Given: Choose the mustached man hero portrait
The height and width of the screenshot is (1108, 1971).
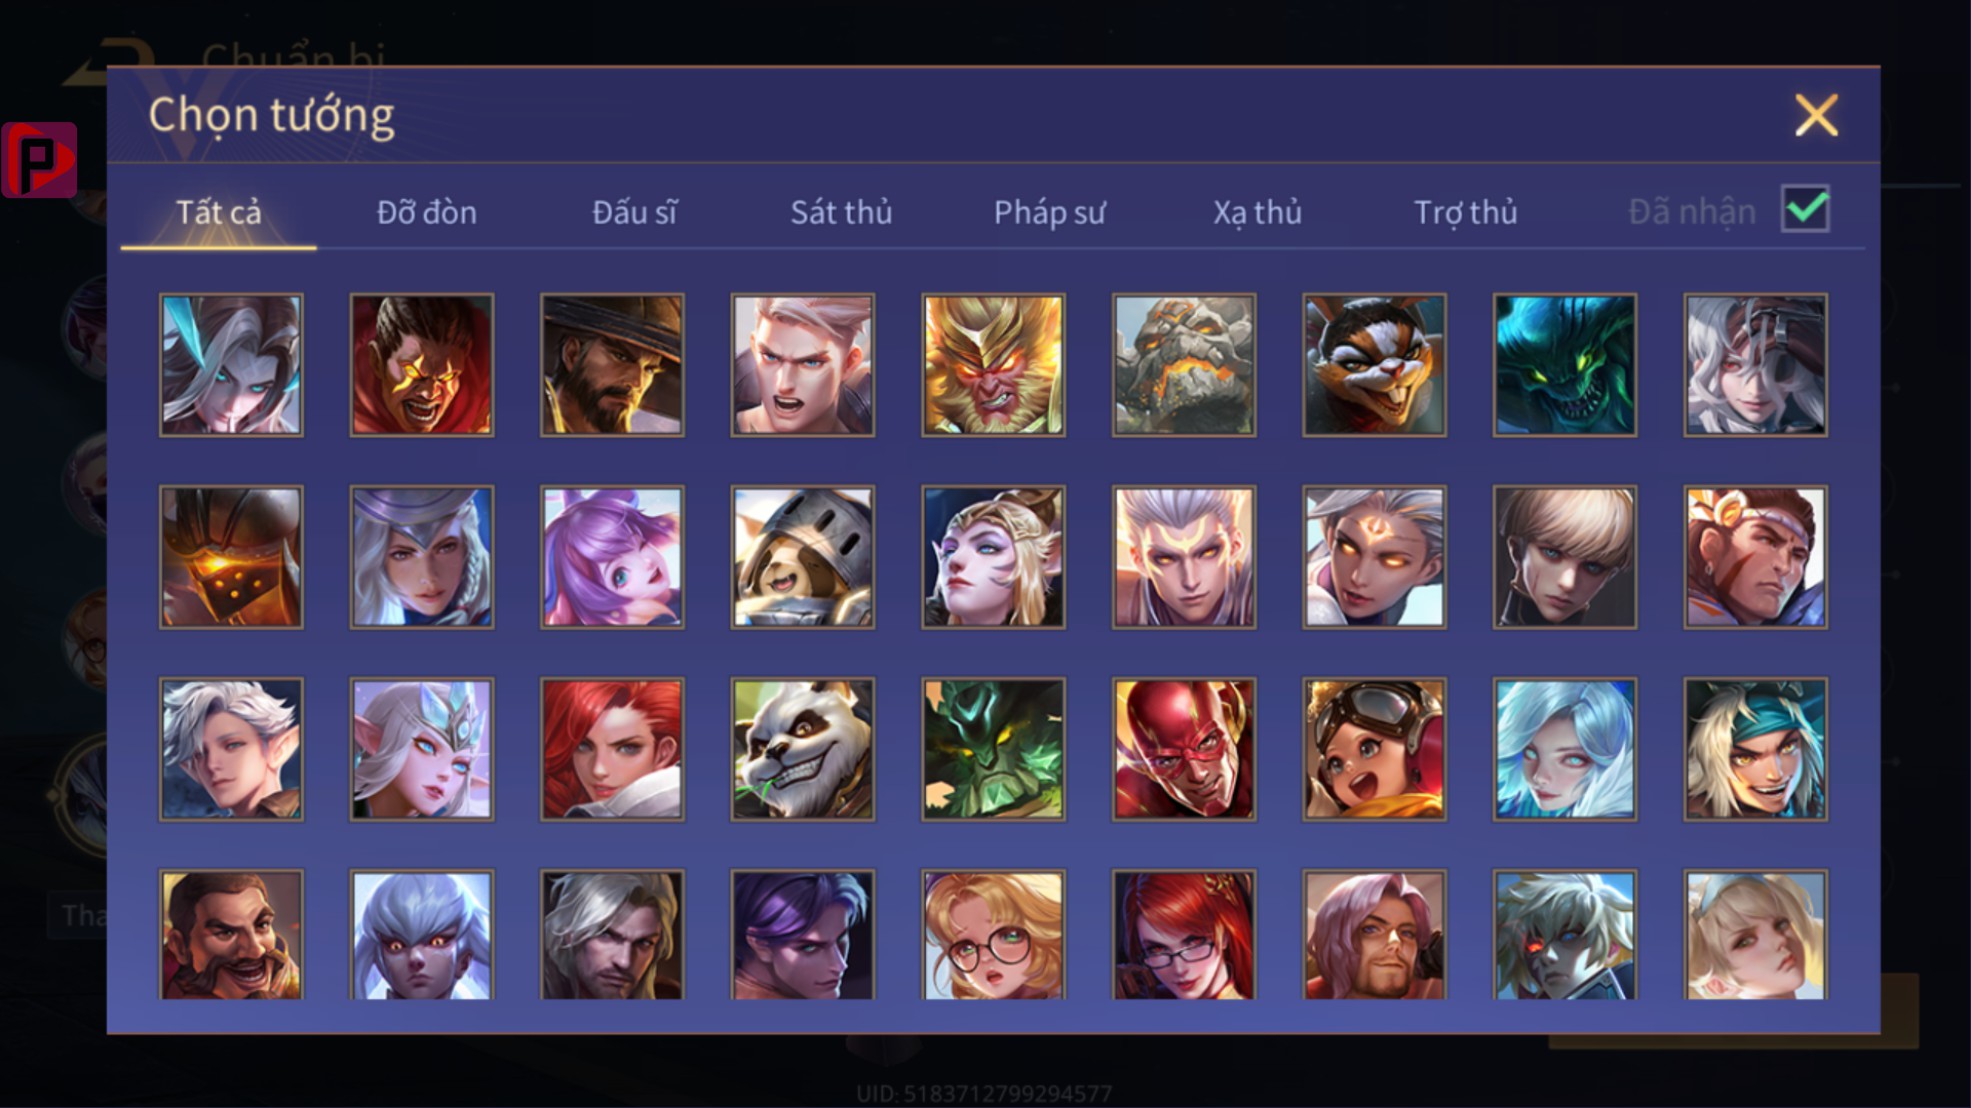Looking at the screenshot, I should click(231, 935).
